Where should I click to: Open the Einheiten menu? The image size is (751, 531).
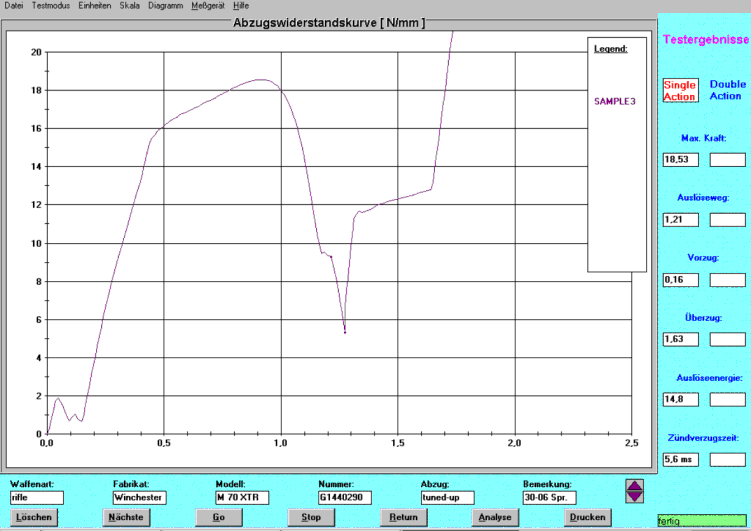[95, 6]
